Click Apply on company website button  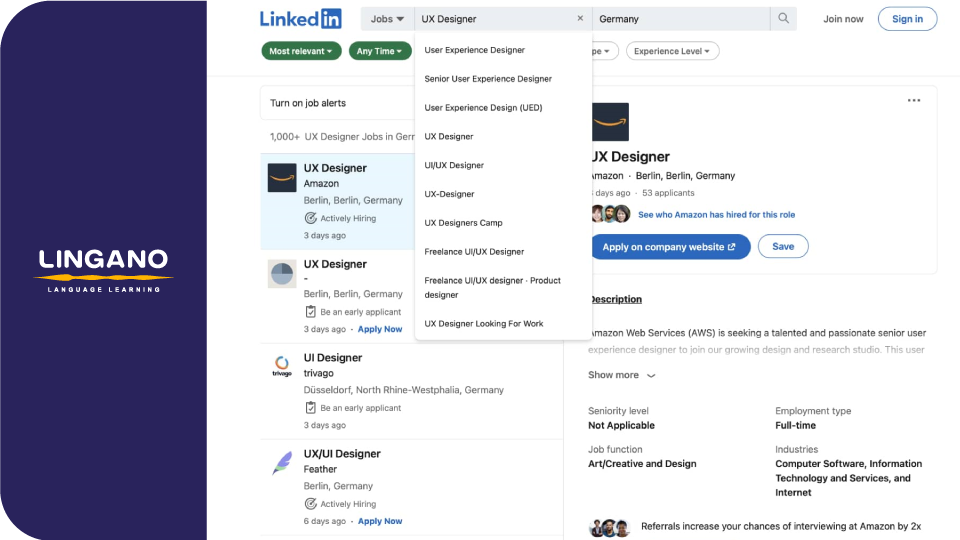(670, 247)
